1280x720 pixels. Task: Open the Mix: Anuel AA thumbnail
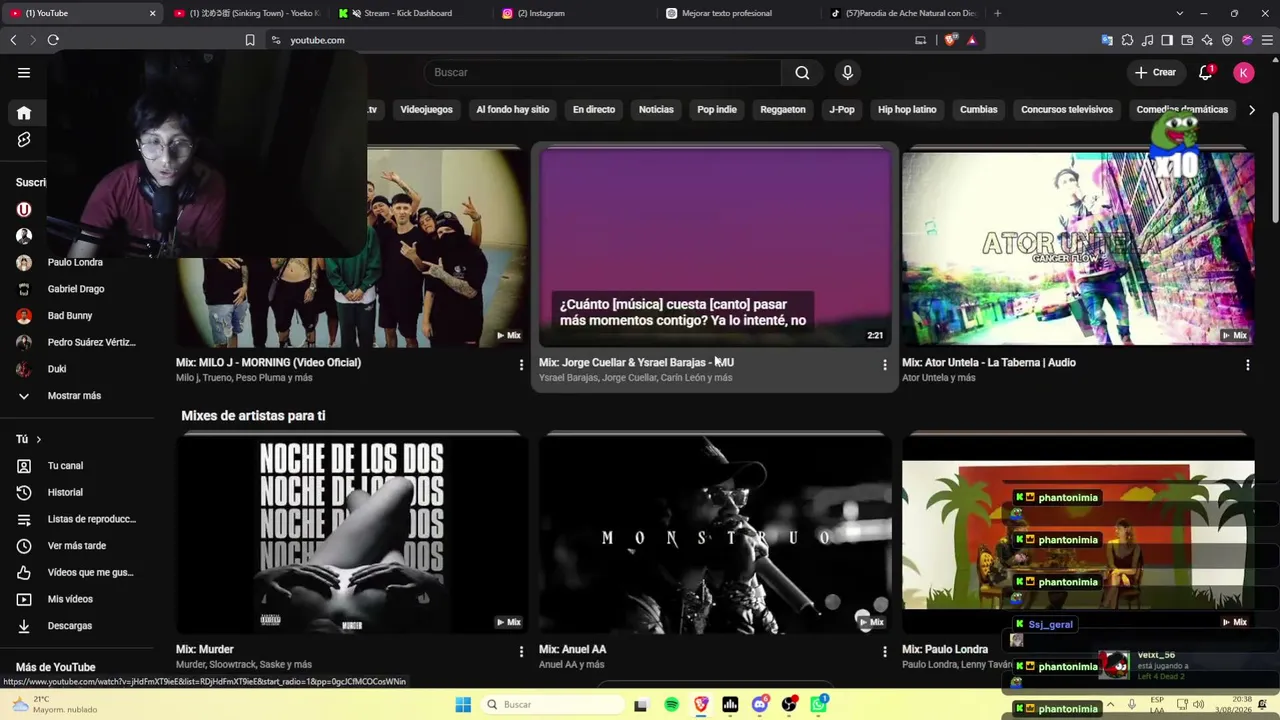[715, 534]
